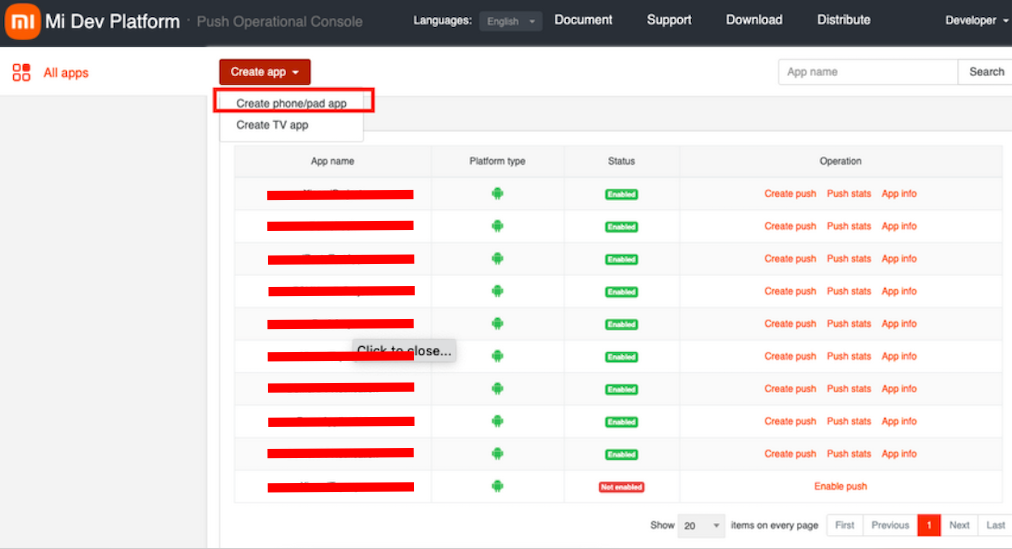Click the Search button
This screenshot has width=1012, height=549.
click(986, 72)
